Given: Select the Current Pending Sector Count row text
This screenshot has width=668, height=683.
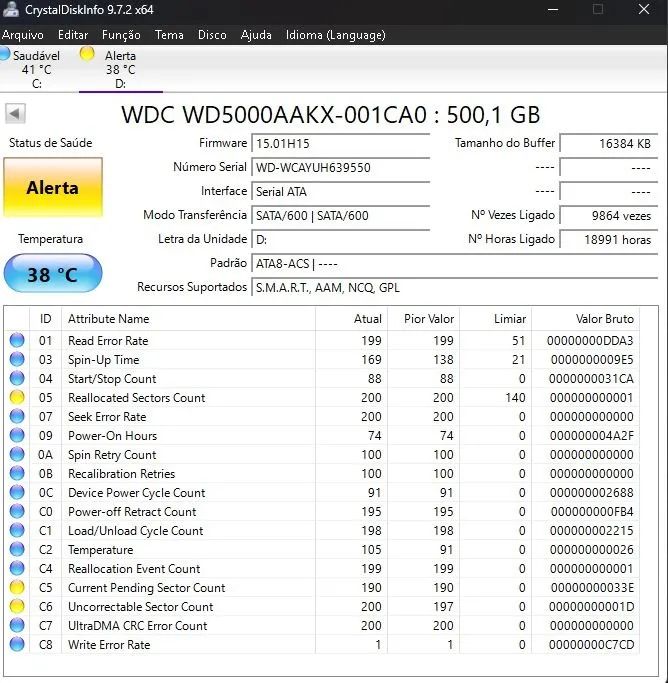Looking at the screenshot, I should 146,588.
